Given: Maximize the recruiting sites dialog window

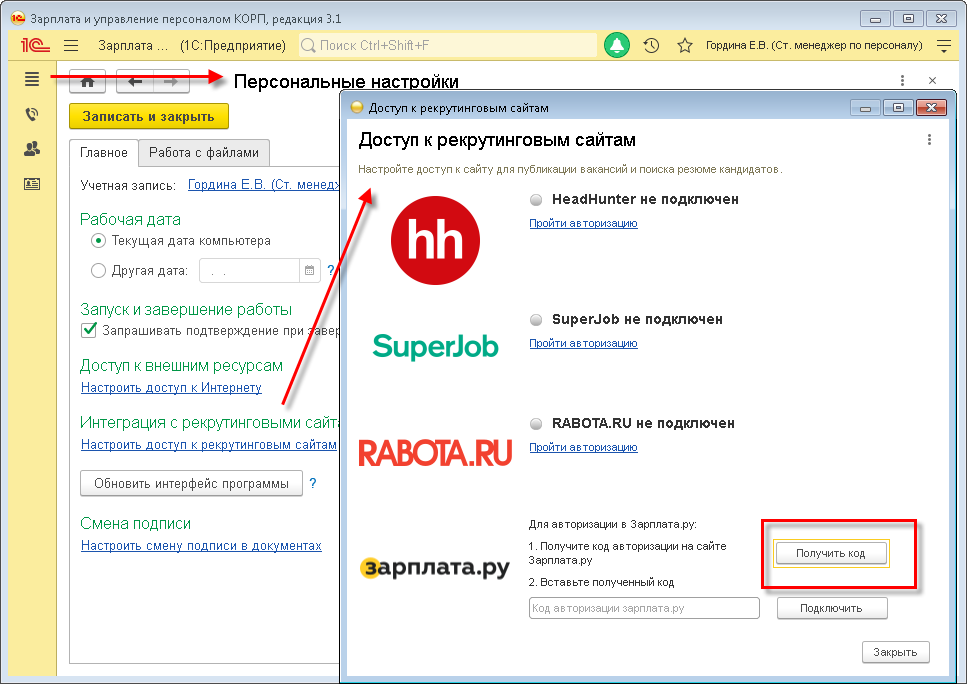Looking at the screenshot, I should point(898,108).
